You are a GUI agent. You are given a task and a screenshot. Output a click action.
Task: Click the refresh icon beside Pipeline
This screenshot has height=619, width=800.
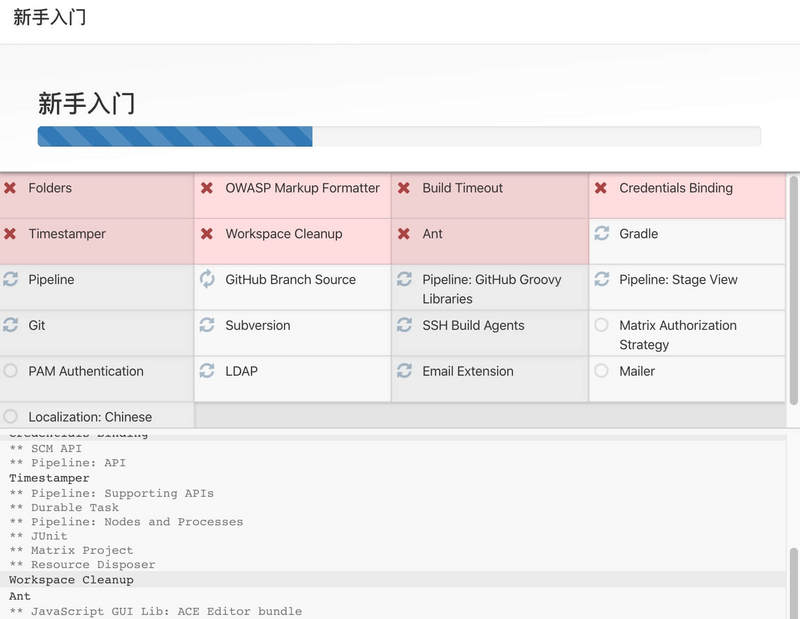click(x=10, y=279)
